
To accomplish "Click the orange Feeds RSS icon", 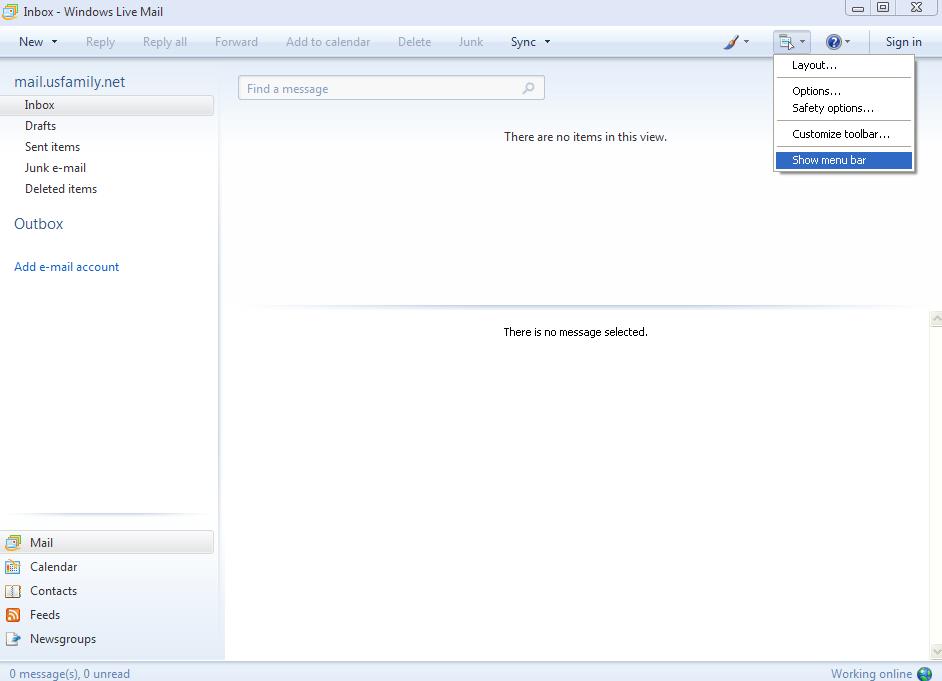I will 13,615.
